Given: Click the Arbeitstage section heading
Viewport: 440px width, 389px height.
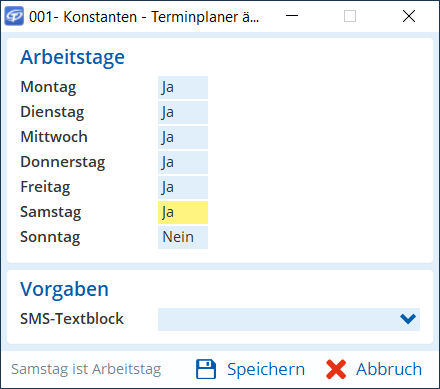Looking at the screenshot, I should click(x=72, y=57).
